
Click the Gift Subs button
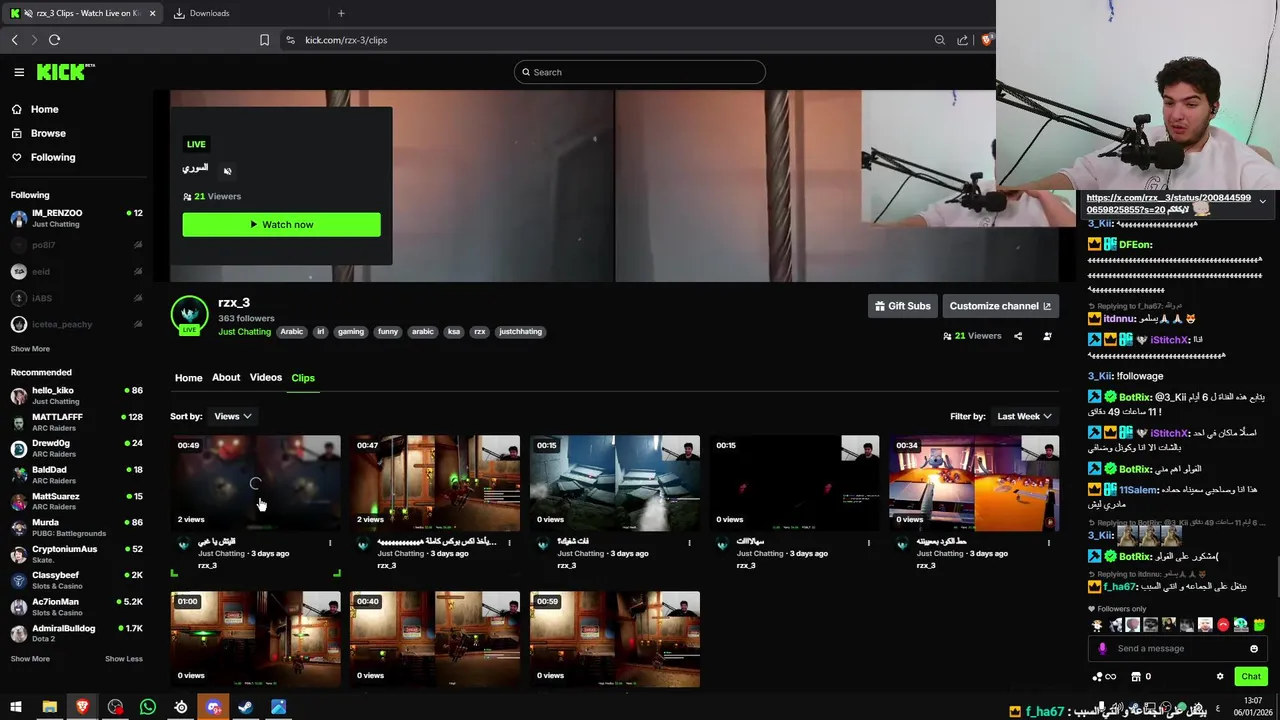[902, 306]
